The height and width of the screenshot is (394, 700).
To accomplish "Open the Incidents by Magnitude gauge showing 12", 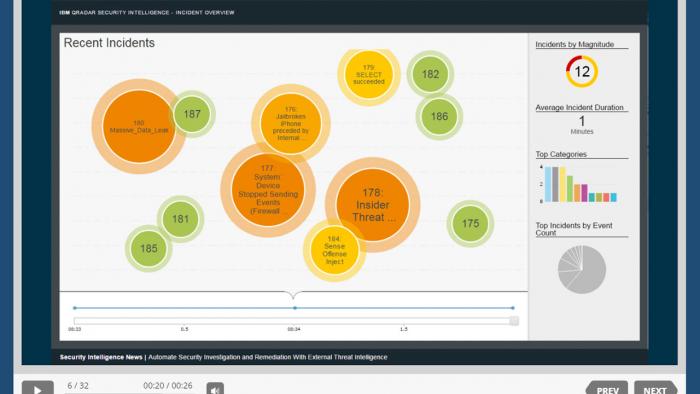I will click(x=582, y=71).
